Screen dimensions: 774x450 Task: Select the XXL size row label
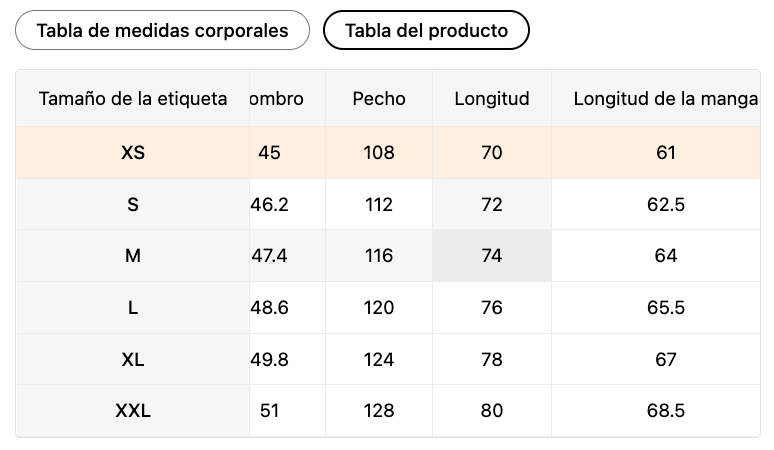(x=133, y=411)
